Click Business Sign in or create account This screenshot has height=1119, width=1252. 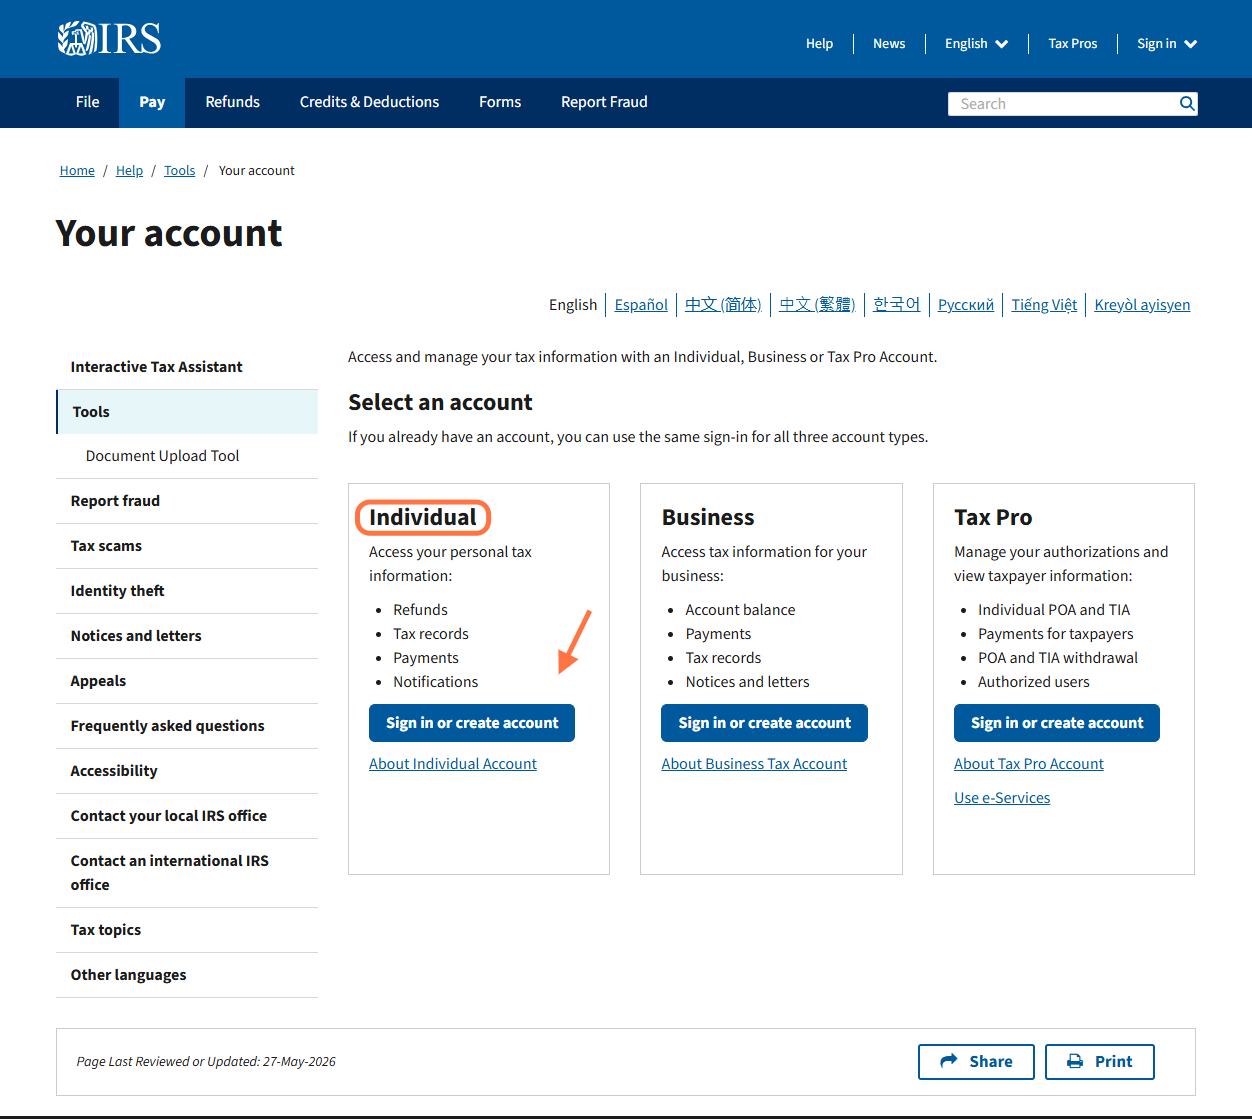(764, 723)
